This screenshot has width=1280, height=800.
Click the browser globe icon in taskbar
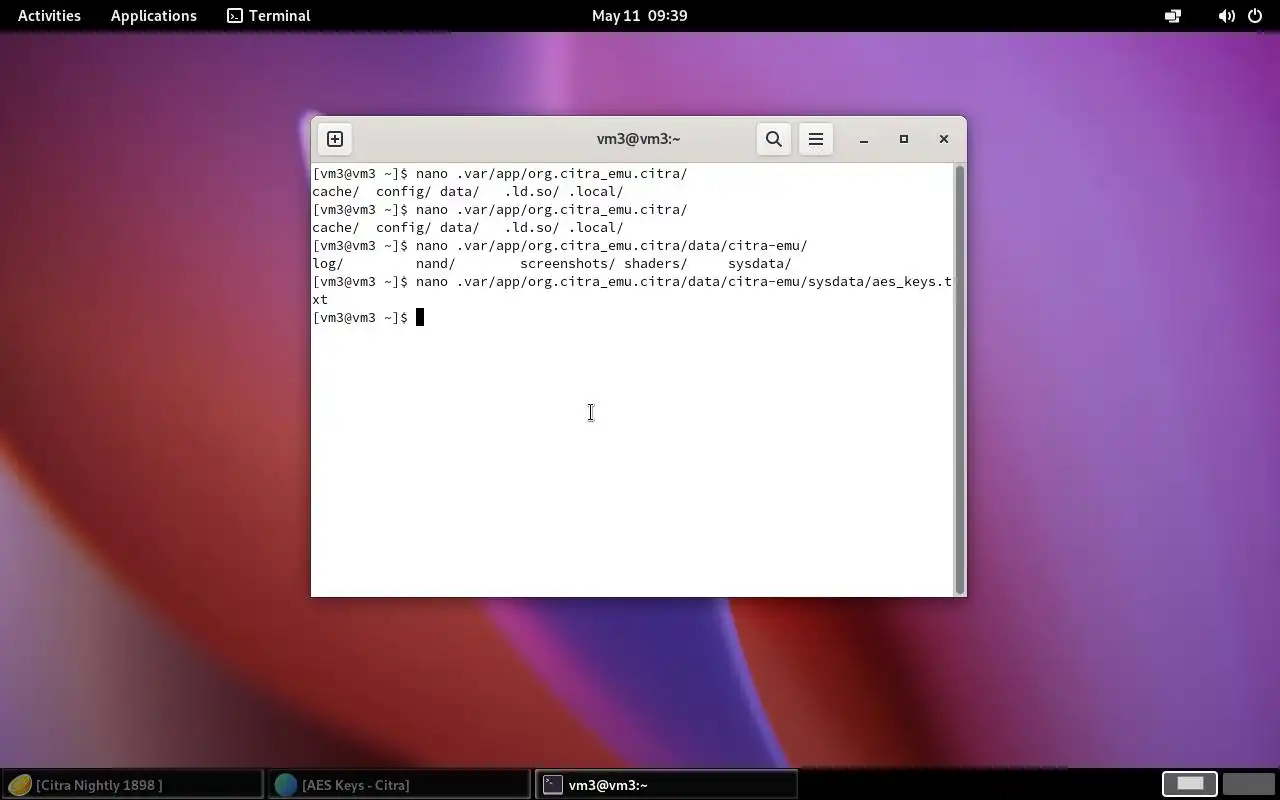click(286, 785)
